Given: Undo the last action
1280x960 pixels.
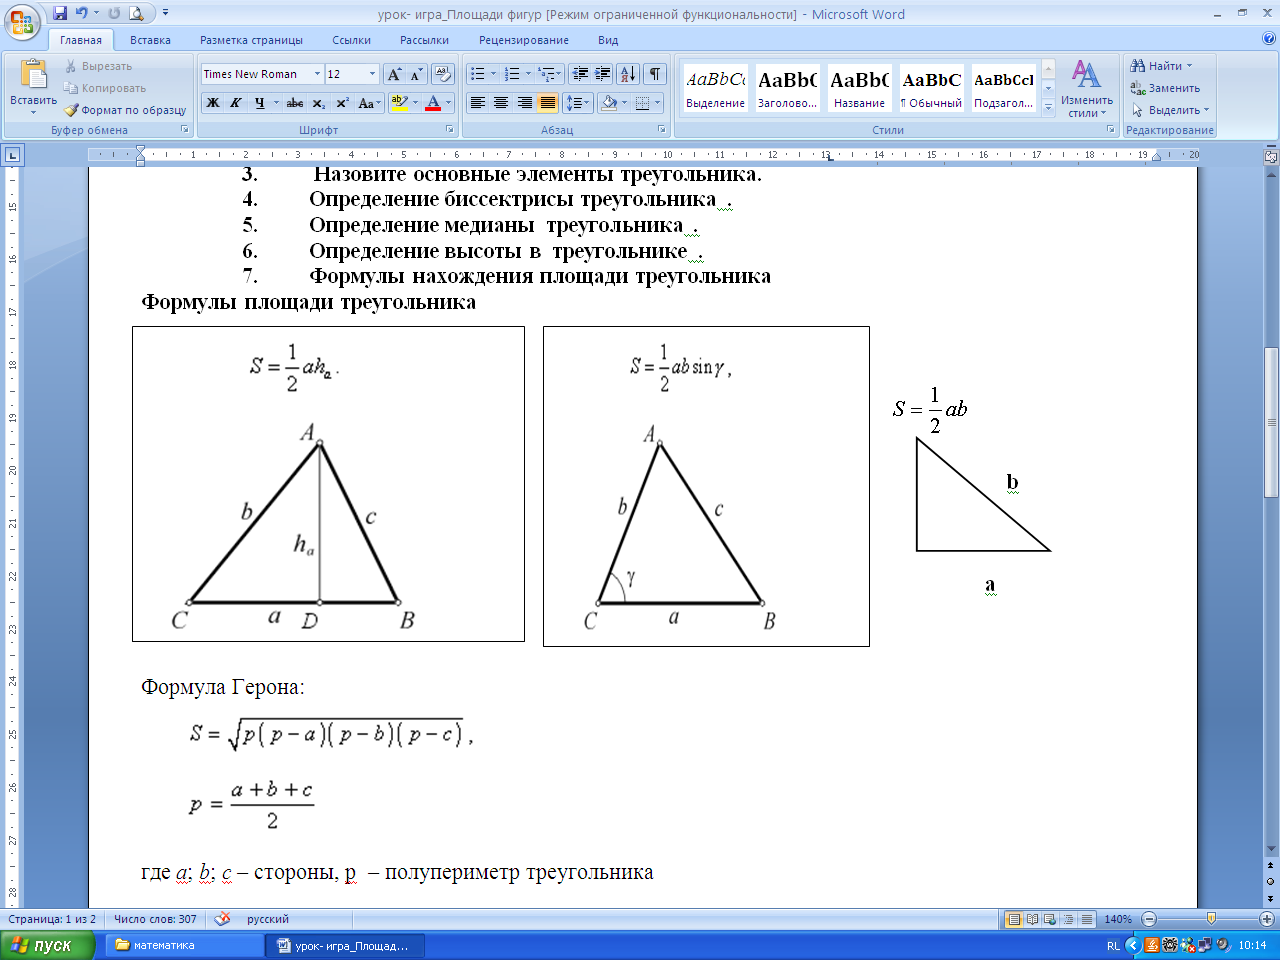Looking at the screenshot, I should click(x=82, y=14).
